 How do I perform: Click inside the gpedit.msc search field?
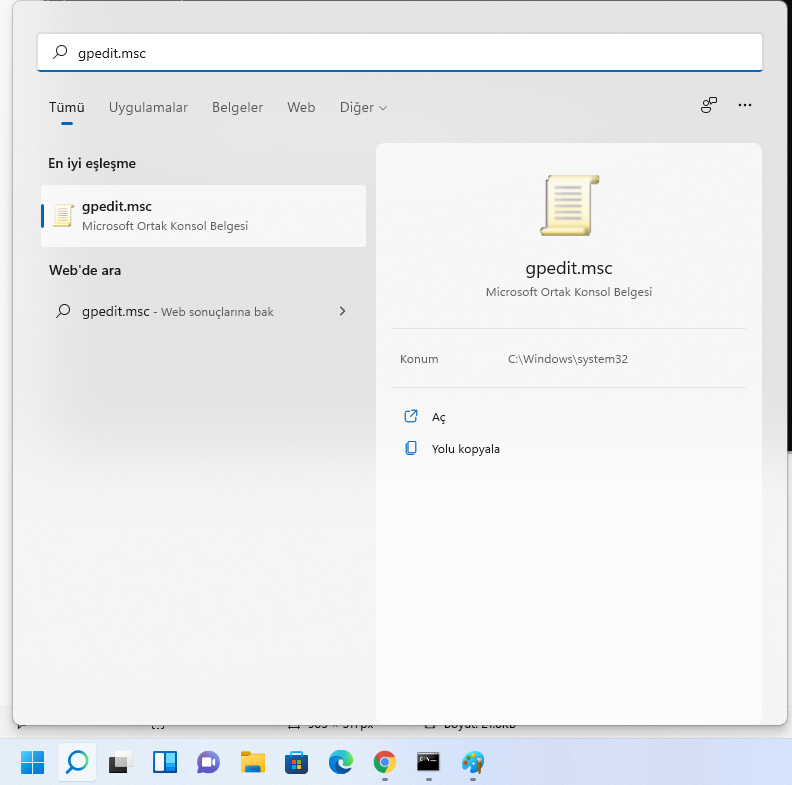click(400, 53)
